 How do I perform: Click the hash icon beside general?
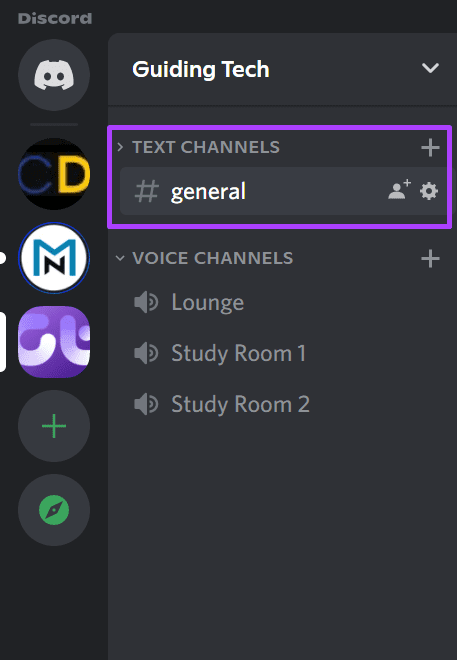(146, 192)
